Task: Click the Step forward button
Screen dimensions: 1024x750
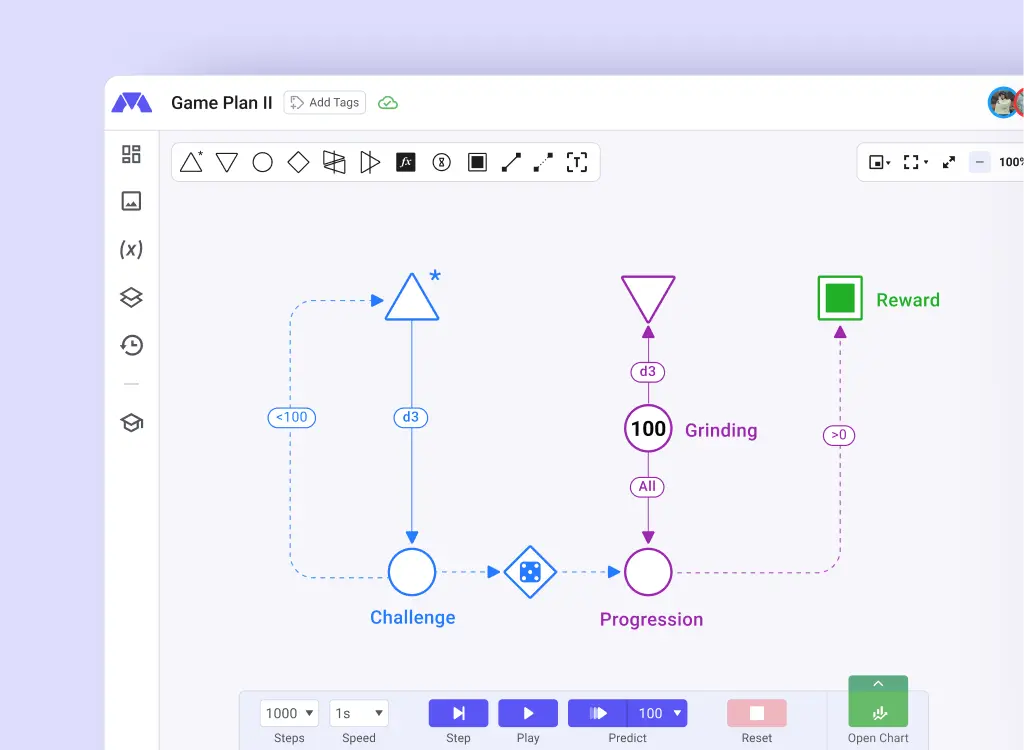Action: pos(458,713)
